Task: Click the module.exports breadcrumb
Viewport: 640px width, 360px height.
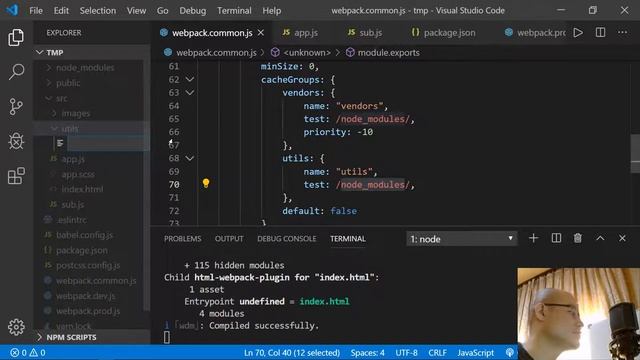Action: coord(383,53)
